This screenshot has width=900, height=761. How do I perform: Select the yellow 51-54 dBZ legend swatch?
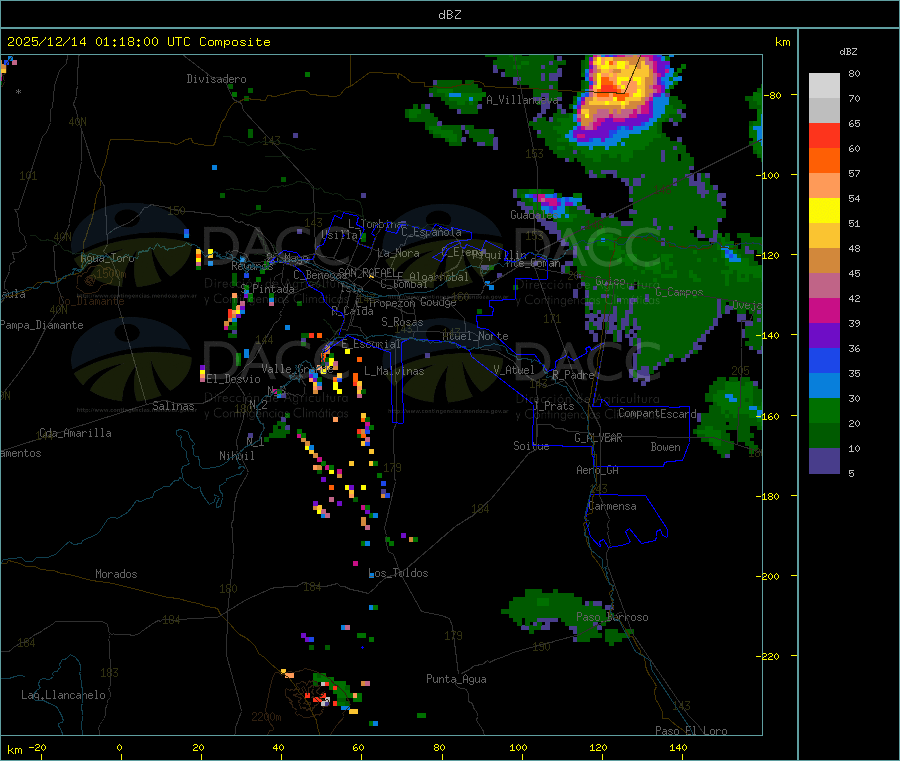click(x=824, y=211)
